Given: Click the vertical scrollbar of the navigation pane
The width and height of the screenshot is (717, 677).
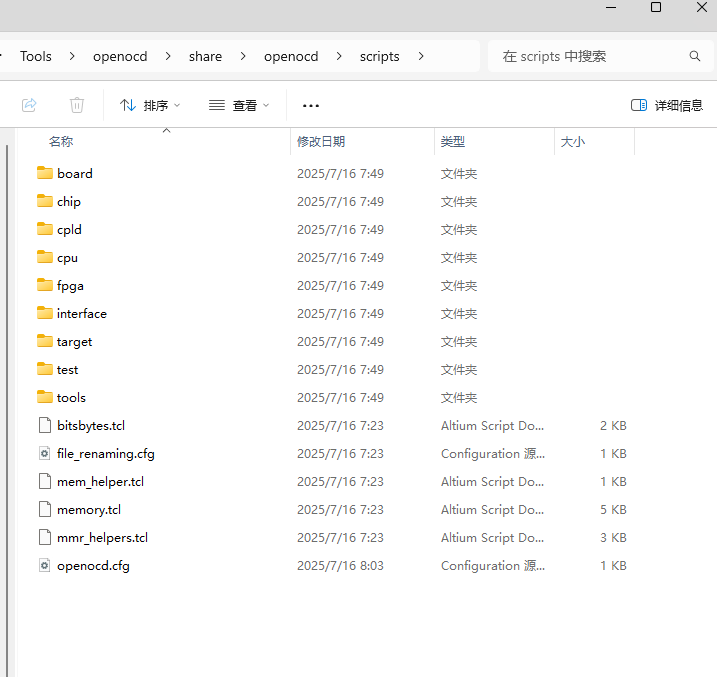Looking at the screenshot, I should (x=7, y=411).
